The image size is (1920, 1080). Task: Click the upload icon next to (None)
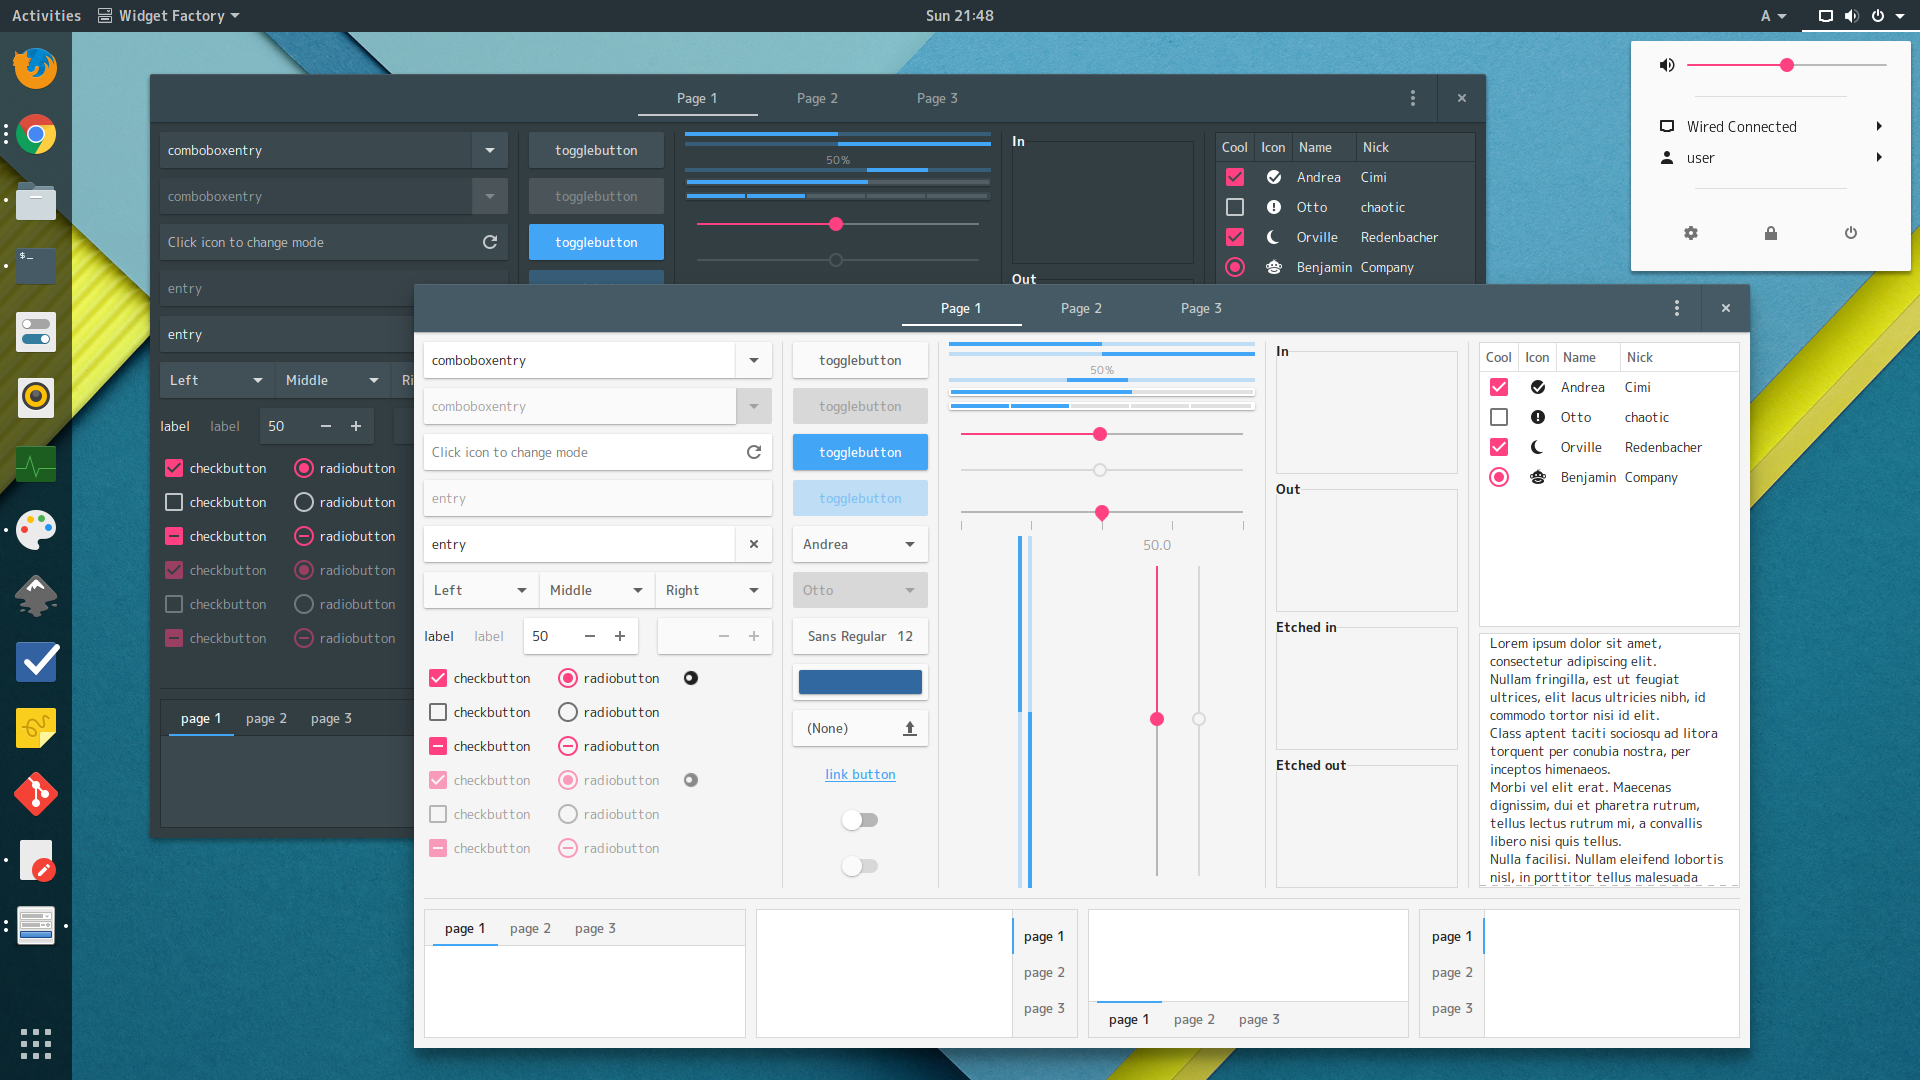click(909, 728)
